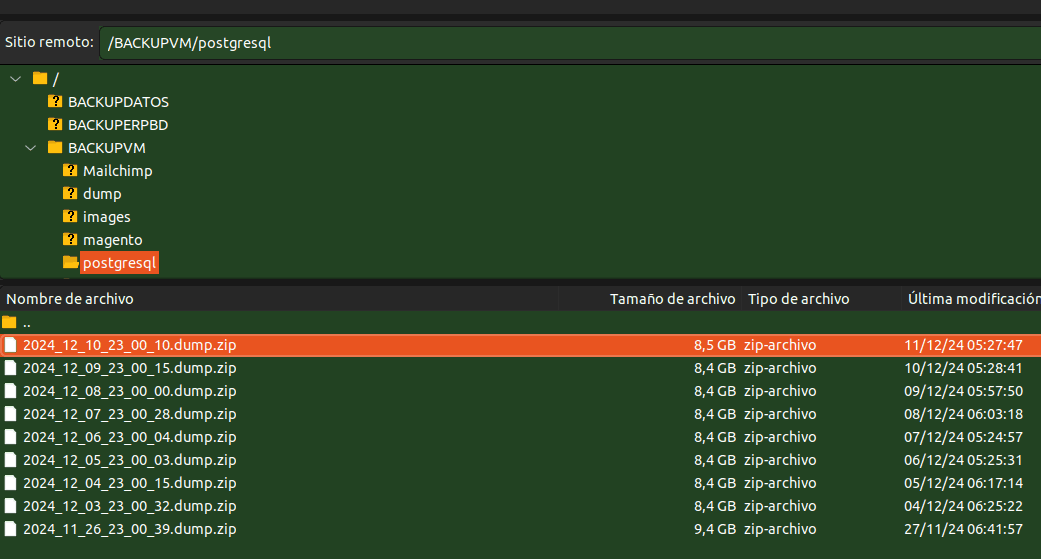Sort files by Tipo de archivo header
The height and width of the screenshot is (559, 1041).
click(798, 299)
